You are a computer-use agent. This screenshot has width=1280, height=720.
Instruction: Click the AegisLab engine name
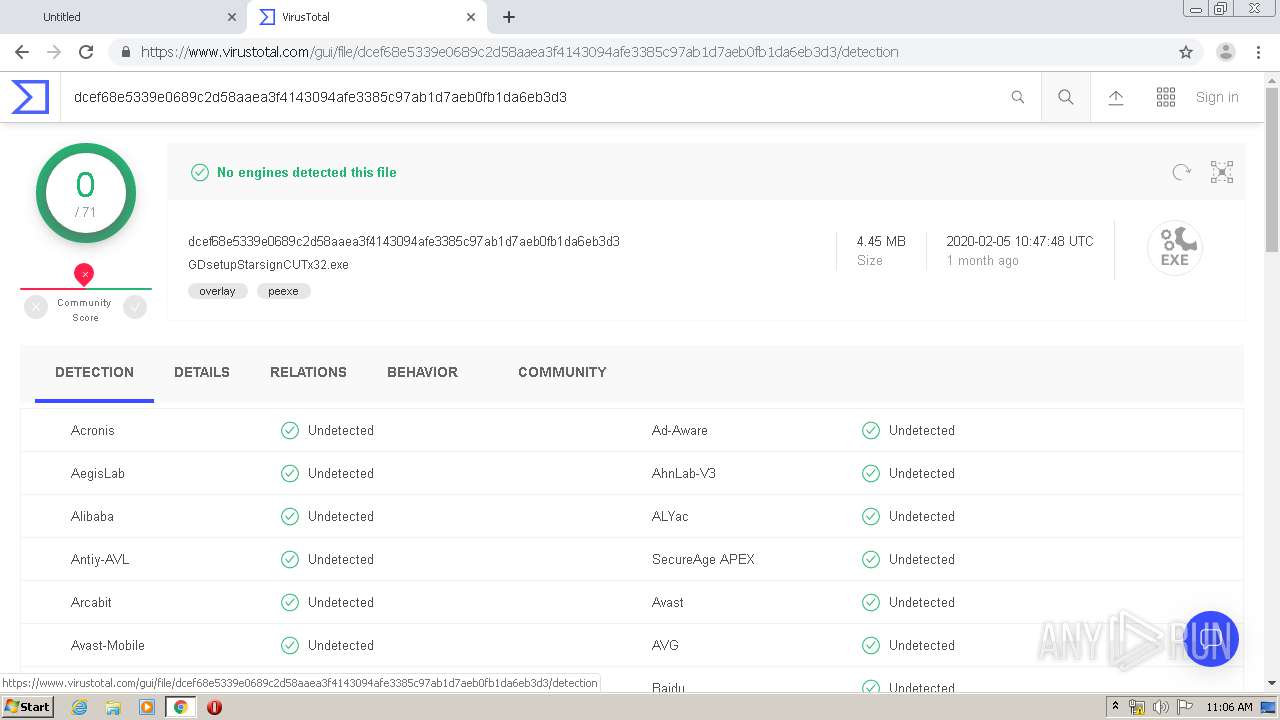click(x=98, y=473)
